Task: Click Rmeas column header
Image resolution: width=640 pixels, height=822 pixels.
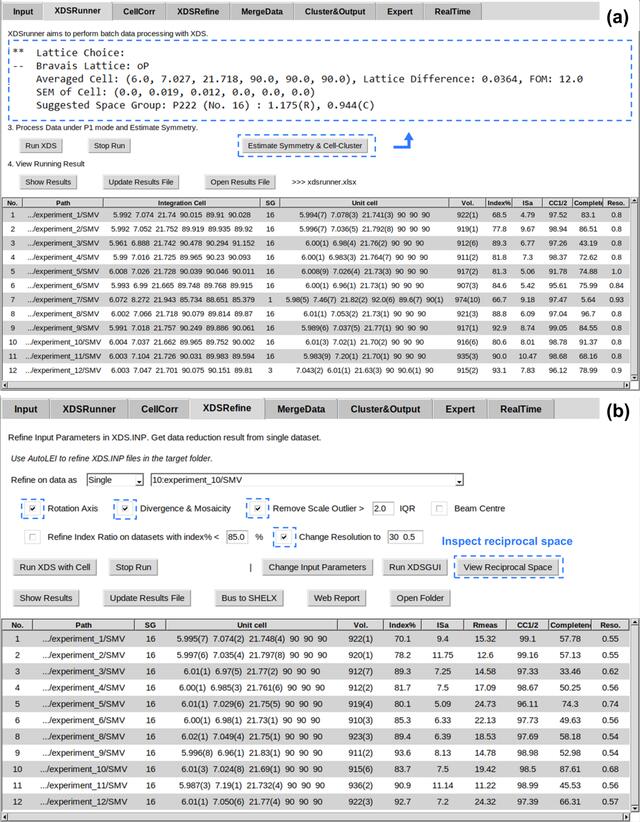Action: point(485,625)
